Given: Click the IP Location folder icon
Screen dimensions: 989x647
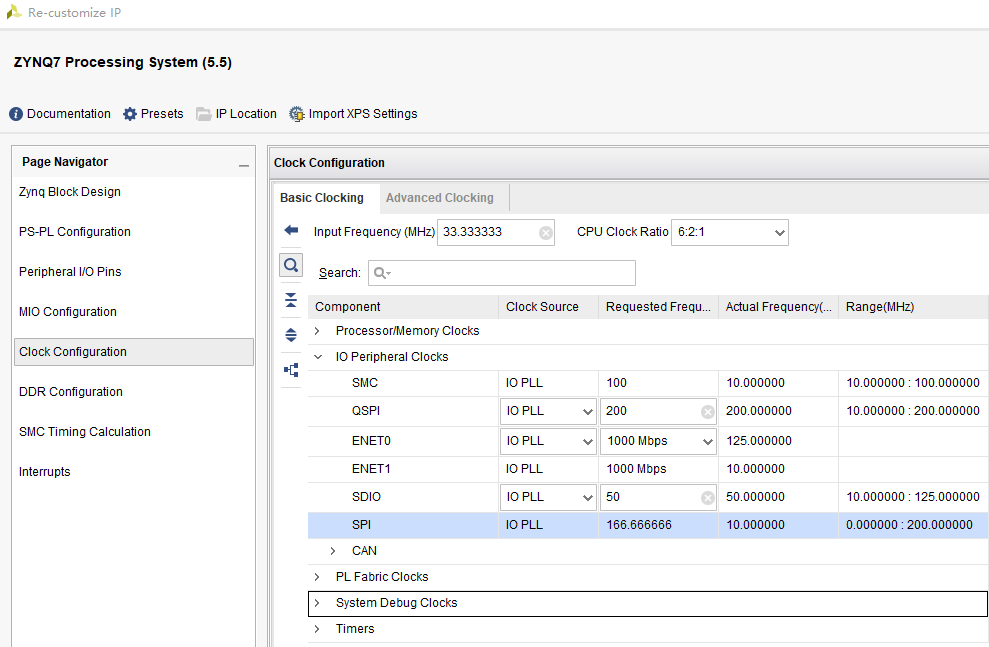Looking at the screenshot, I should (x=204, y=114).
